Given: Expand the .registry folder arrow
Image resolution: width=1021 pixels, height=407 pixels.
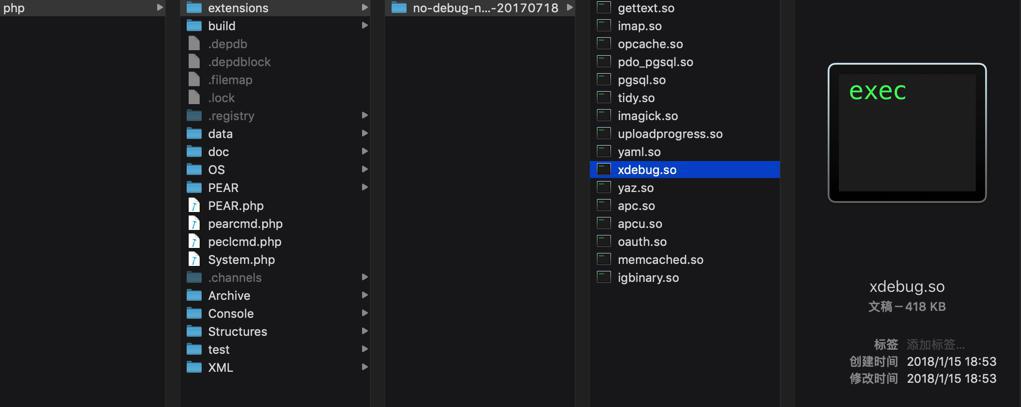Looking at the screenshot, I should click(365, 116).
